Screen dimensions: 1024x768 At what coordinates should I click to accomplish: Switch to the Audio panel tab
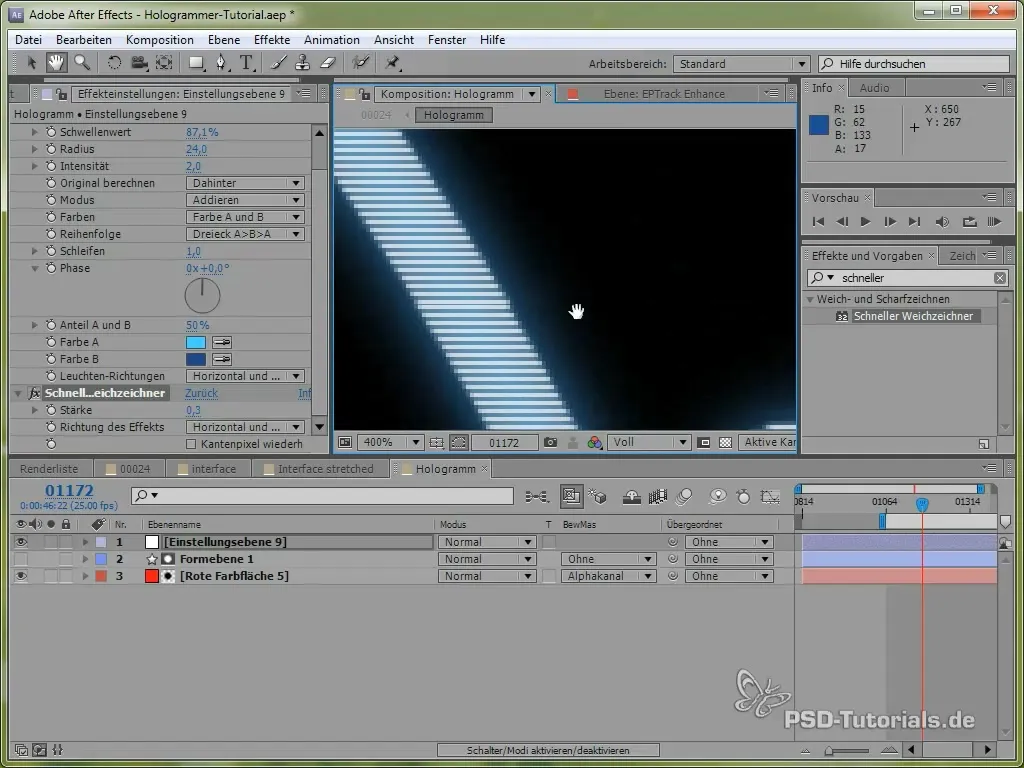point(874,88)
